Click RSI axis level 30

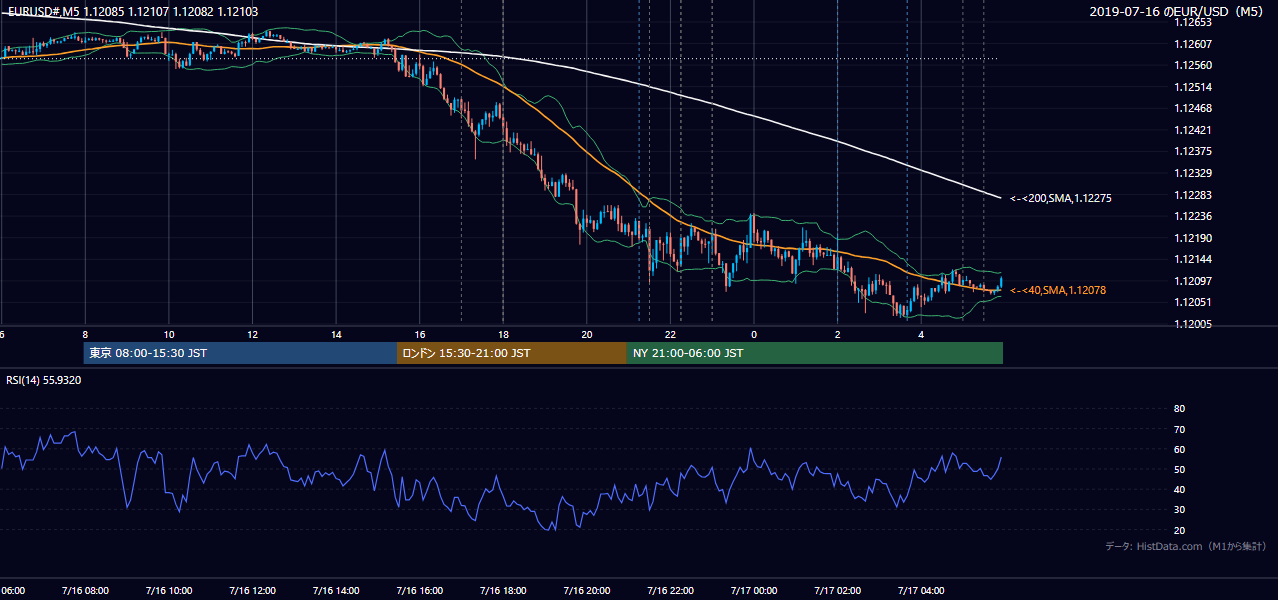coord(1179,510)
